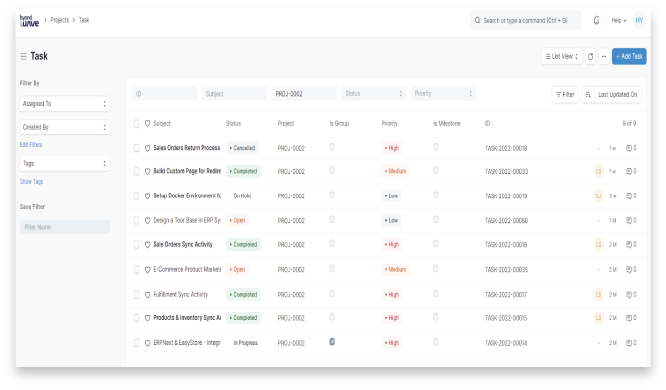Image resolution: width=666 pixels, height=390 pixels.
Task: Open comments for TASK-2022-00016
Action: [x=631, y=245]
